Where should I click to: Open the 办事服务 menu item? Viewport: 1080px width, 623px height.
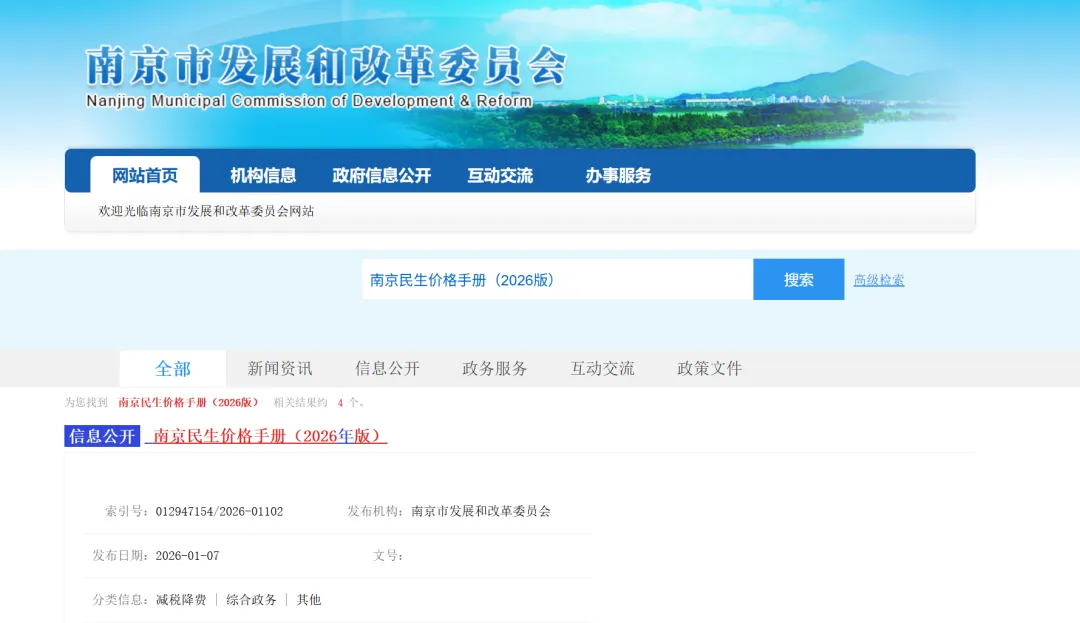point(618,176)
